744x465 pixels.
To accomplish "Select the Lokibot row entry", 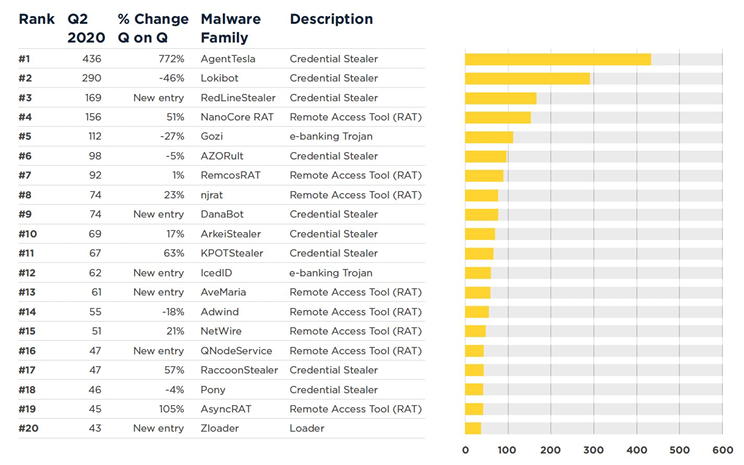I will [220, 78].
